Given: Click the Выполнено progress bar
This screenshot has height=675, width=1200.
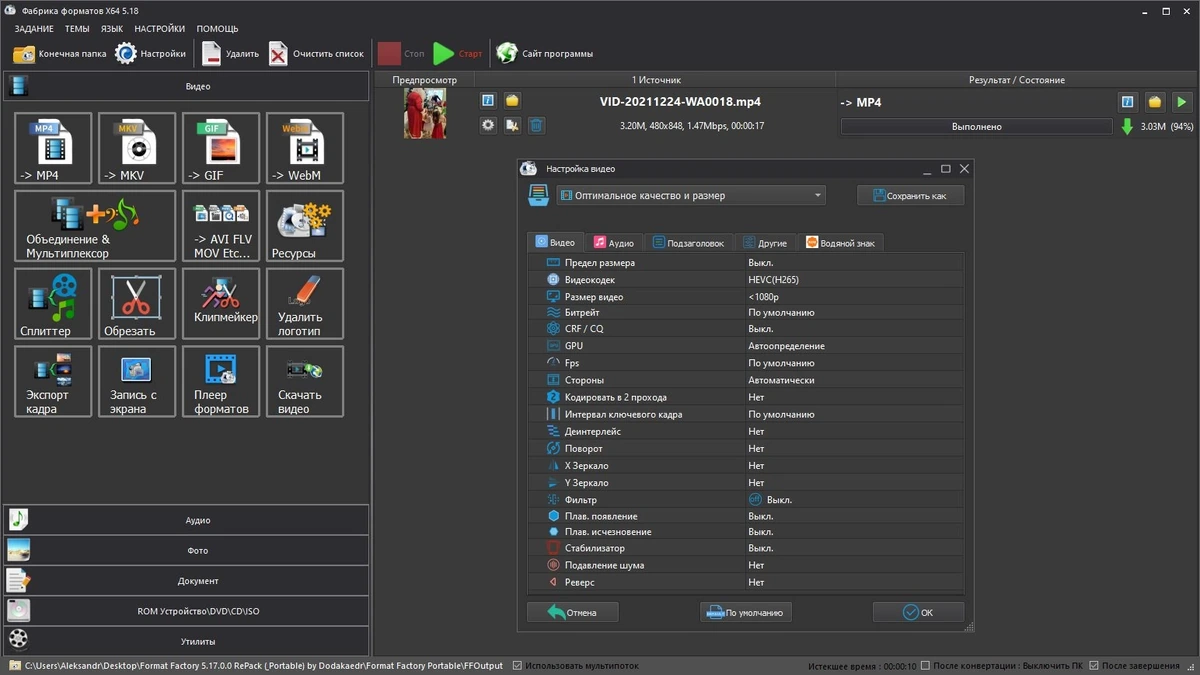Looking at the screenshot, I should pyautogui.click(x=976, y=127).
